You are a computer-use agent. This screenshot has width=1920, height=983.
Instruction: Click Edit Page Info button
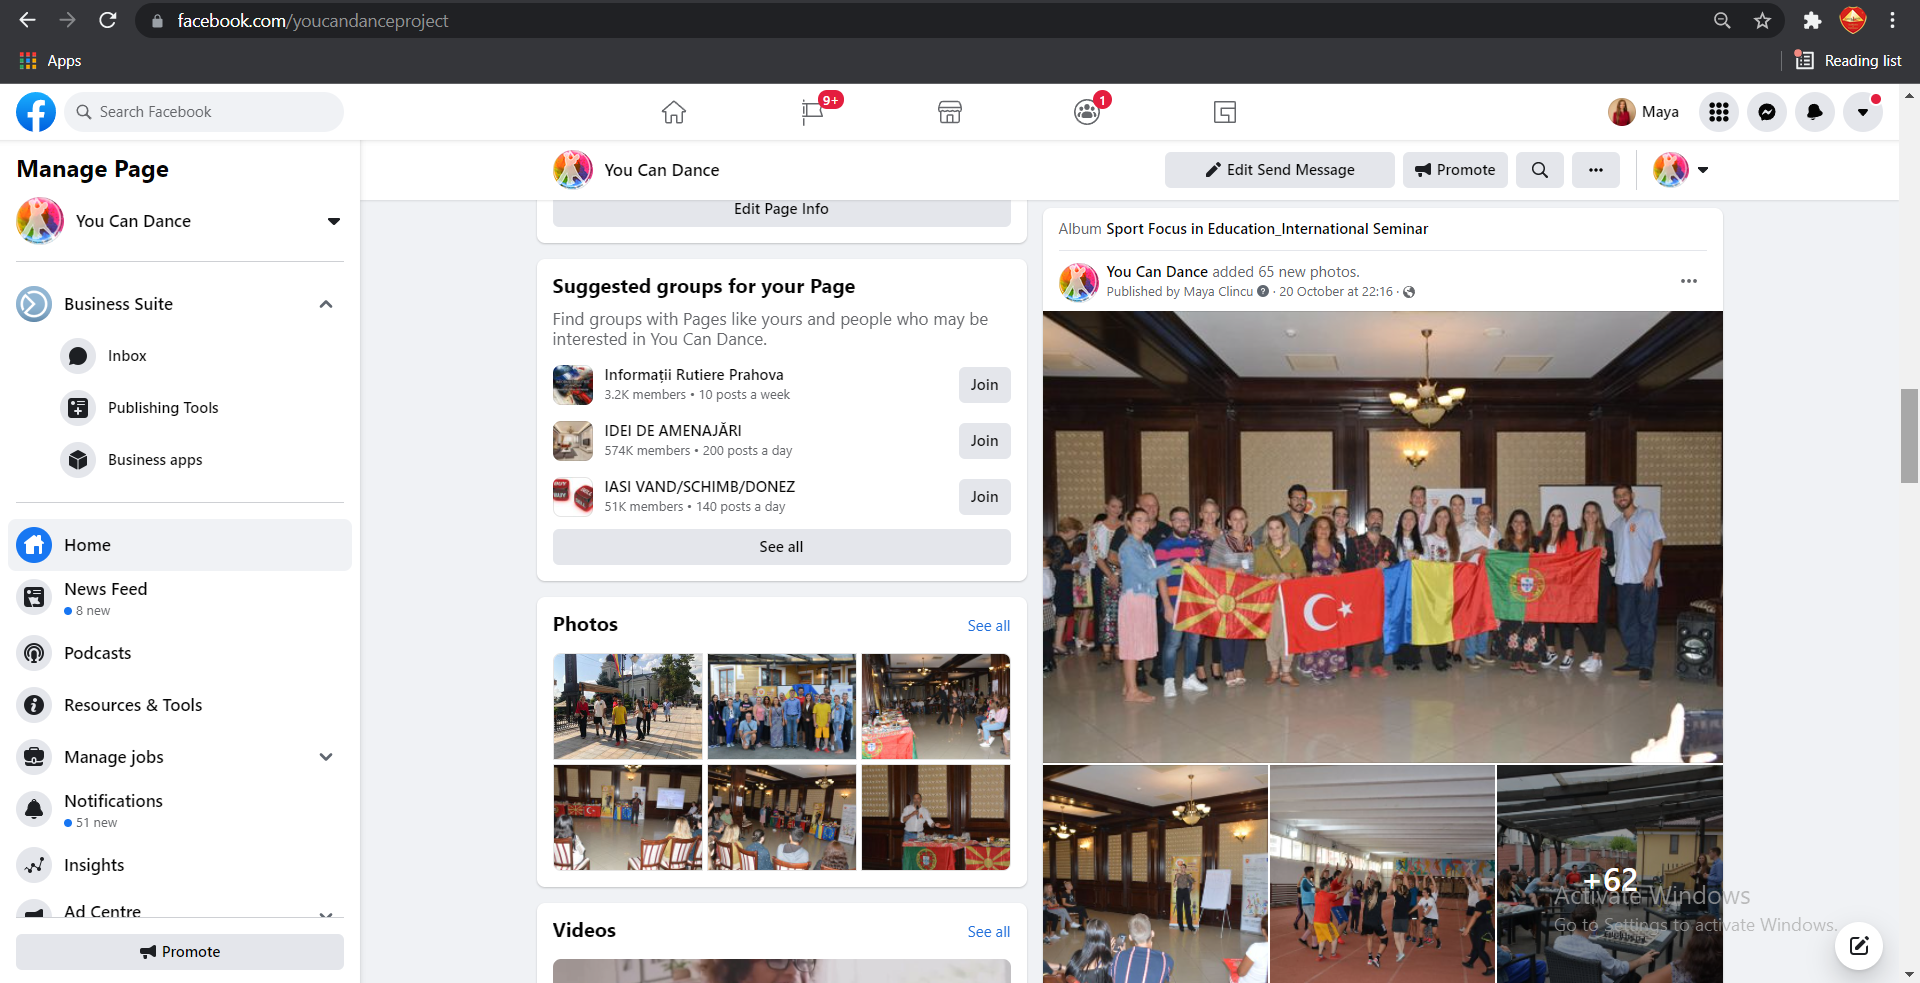pos(782,209)
